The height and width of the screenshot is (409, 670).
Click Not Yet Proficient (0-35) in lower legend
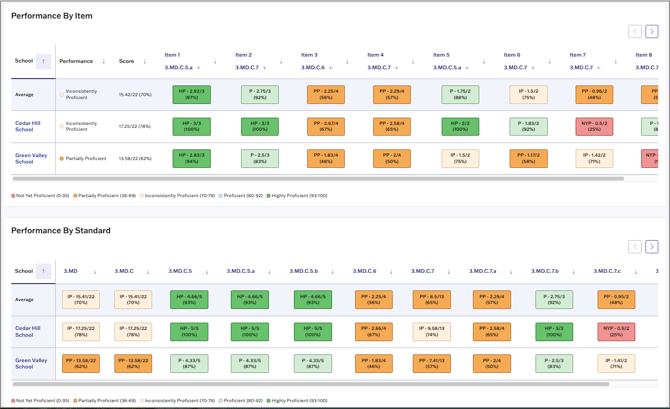click(42, 401)
